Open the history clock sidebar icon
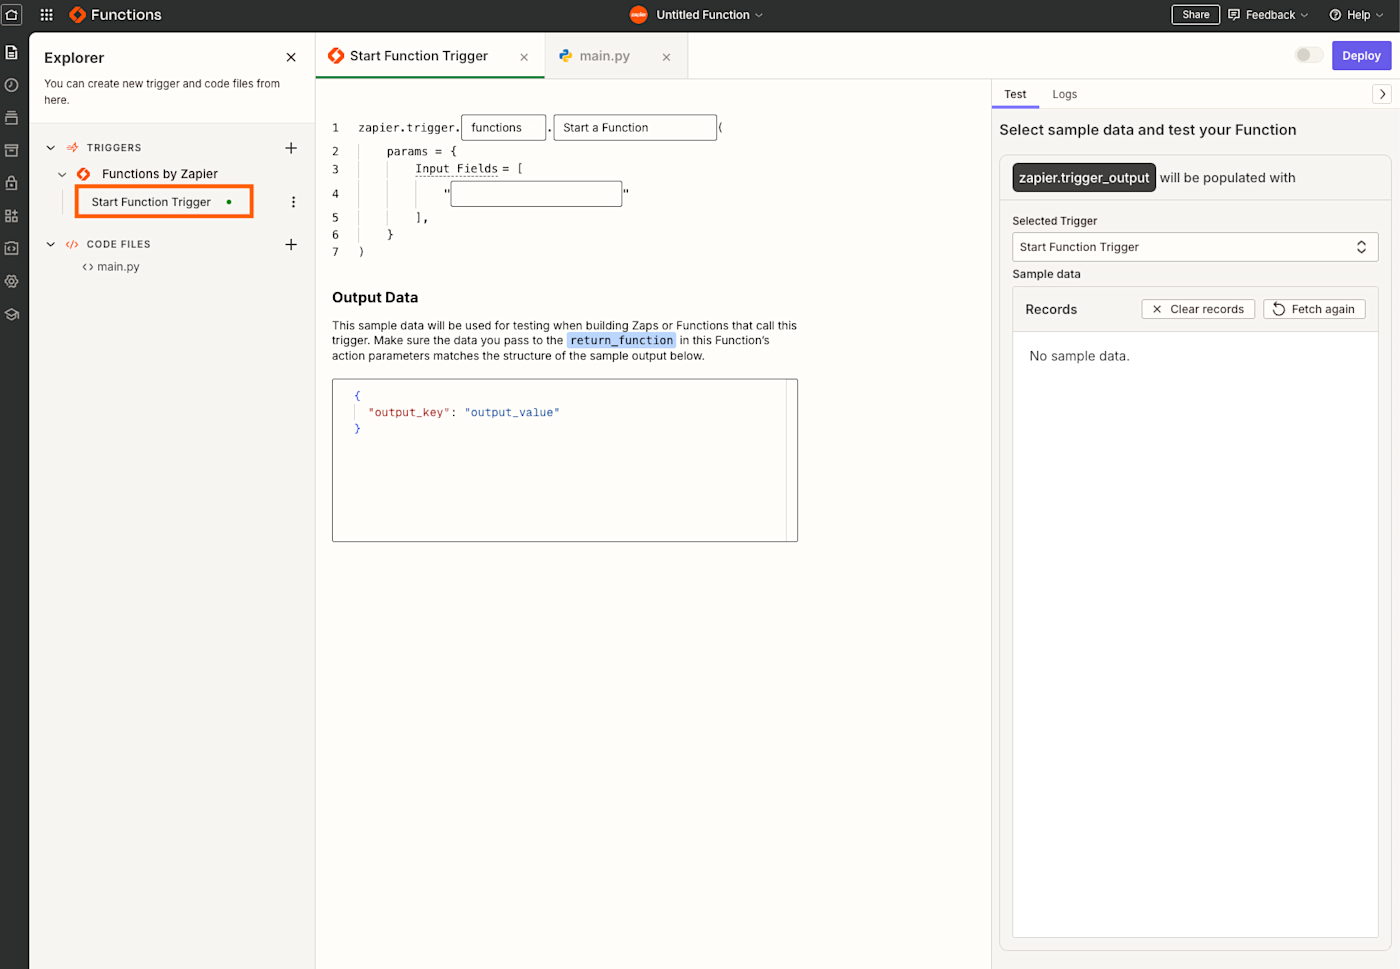 pos(12,85)
